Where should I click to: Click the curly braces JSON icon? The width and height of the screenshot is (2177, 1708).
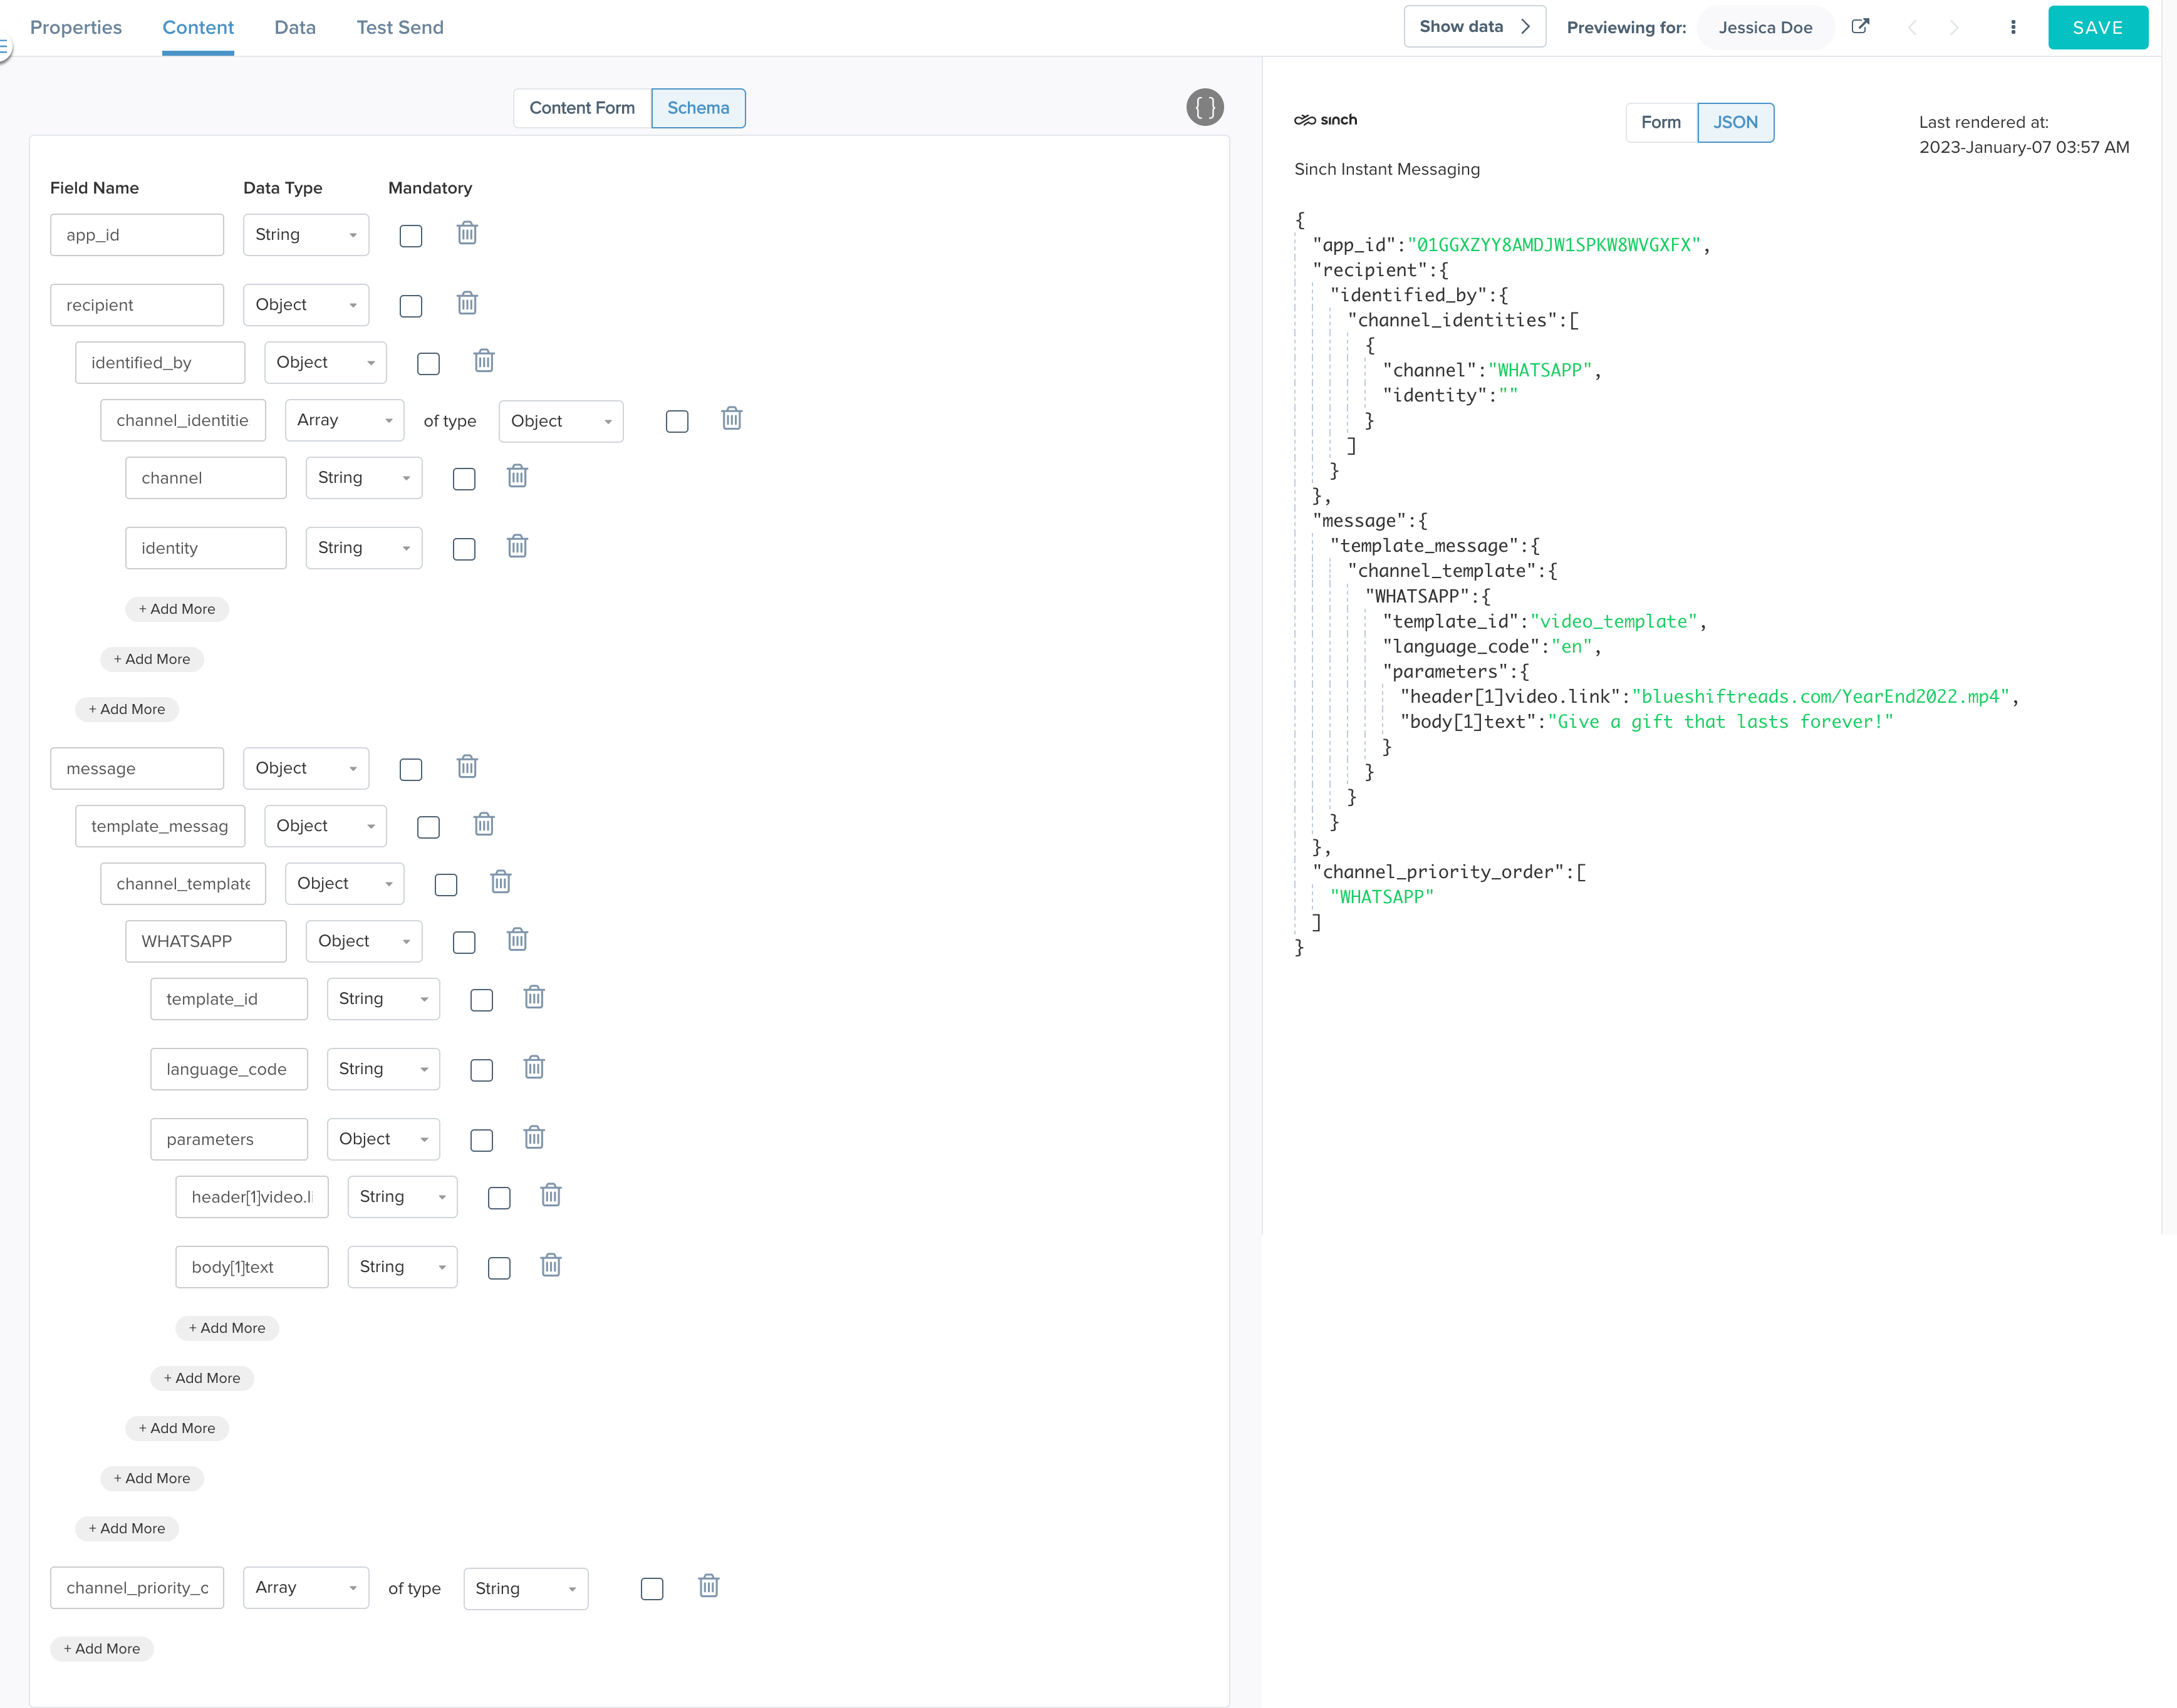(1204, 107)
